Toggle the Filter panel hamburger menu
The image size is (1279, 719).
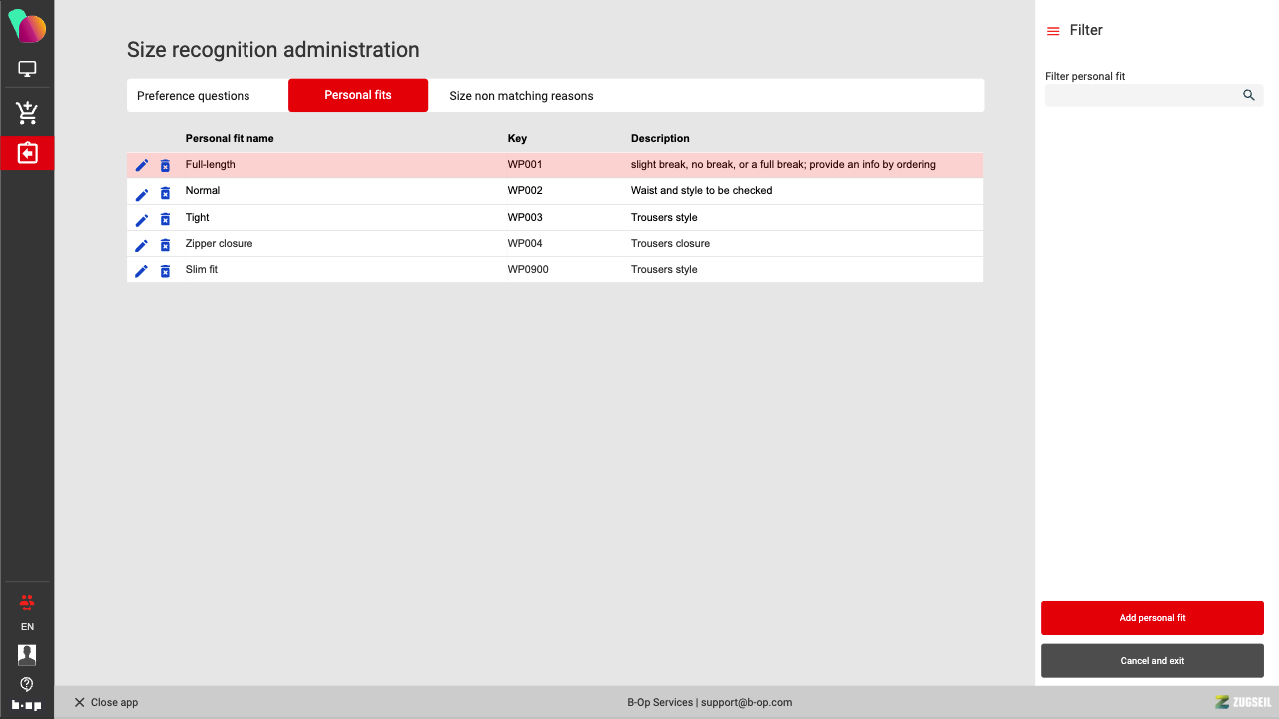pyautogui.click(x=1052, y=31)
